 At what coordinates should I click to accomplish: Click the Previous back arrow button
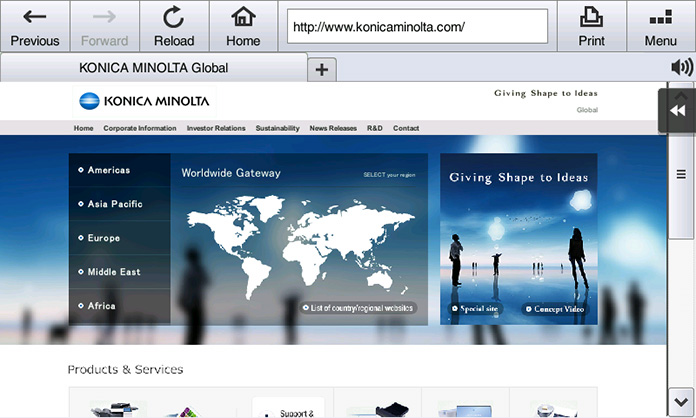click(x=34, y=26)
